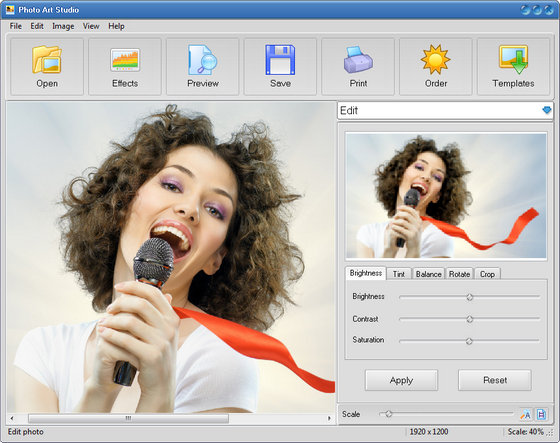560x443 pixels.
Task: Open the File menu
Action: click(15, 26)
